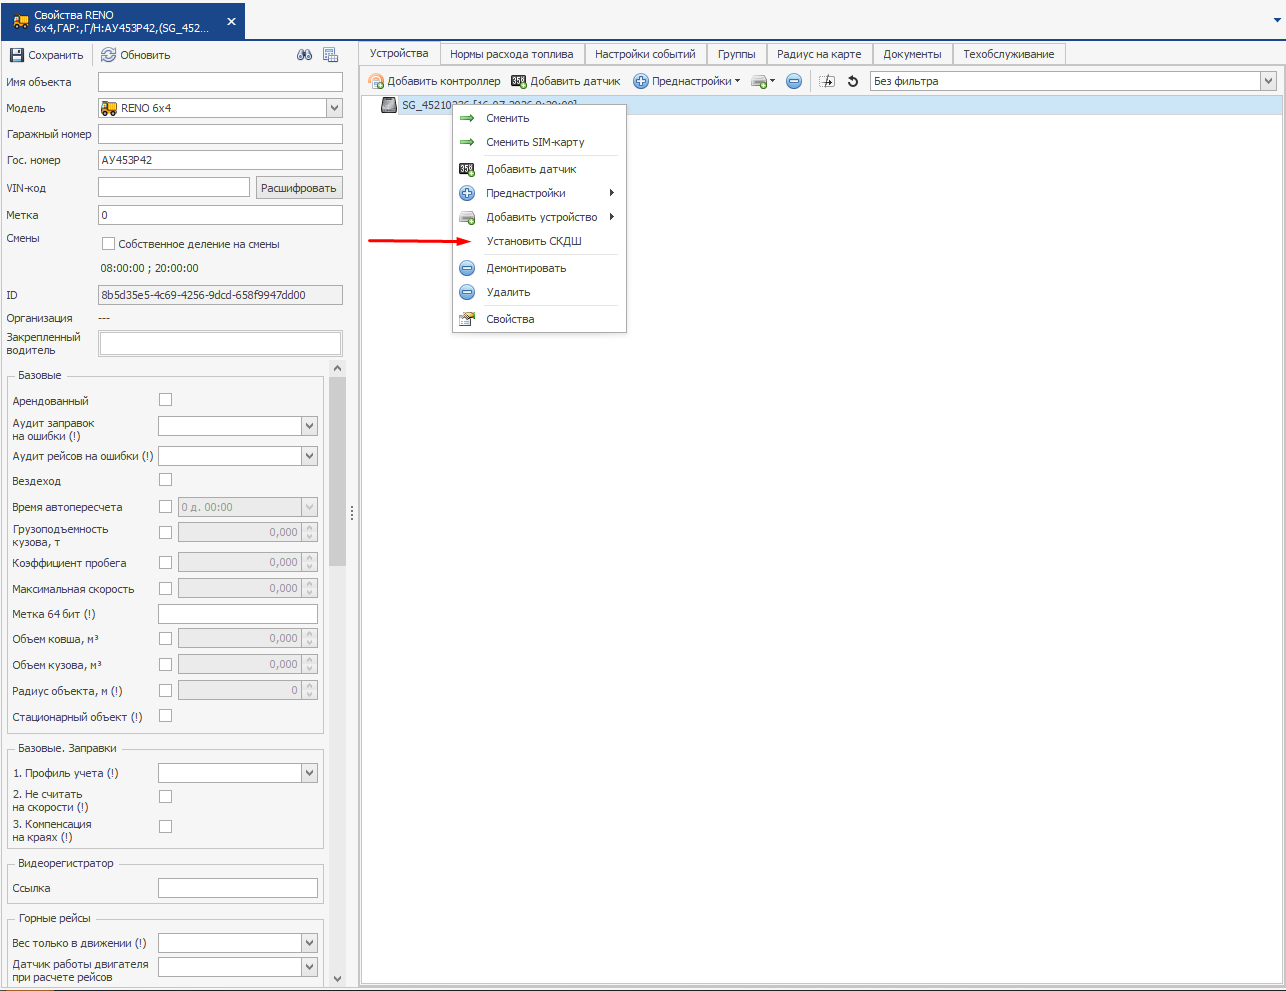Toggle Не считать на скорости checkbox
1286x991 pixels.
165,797
